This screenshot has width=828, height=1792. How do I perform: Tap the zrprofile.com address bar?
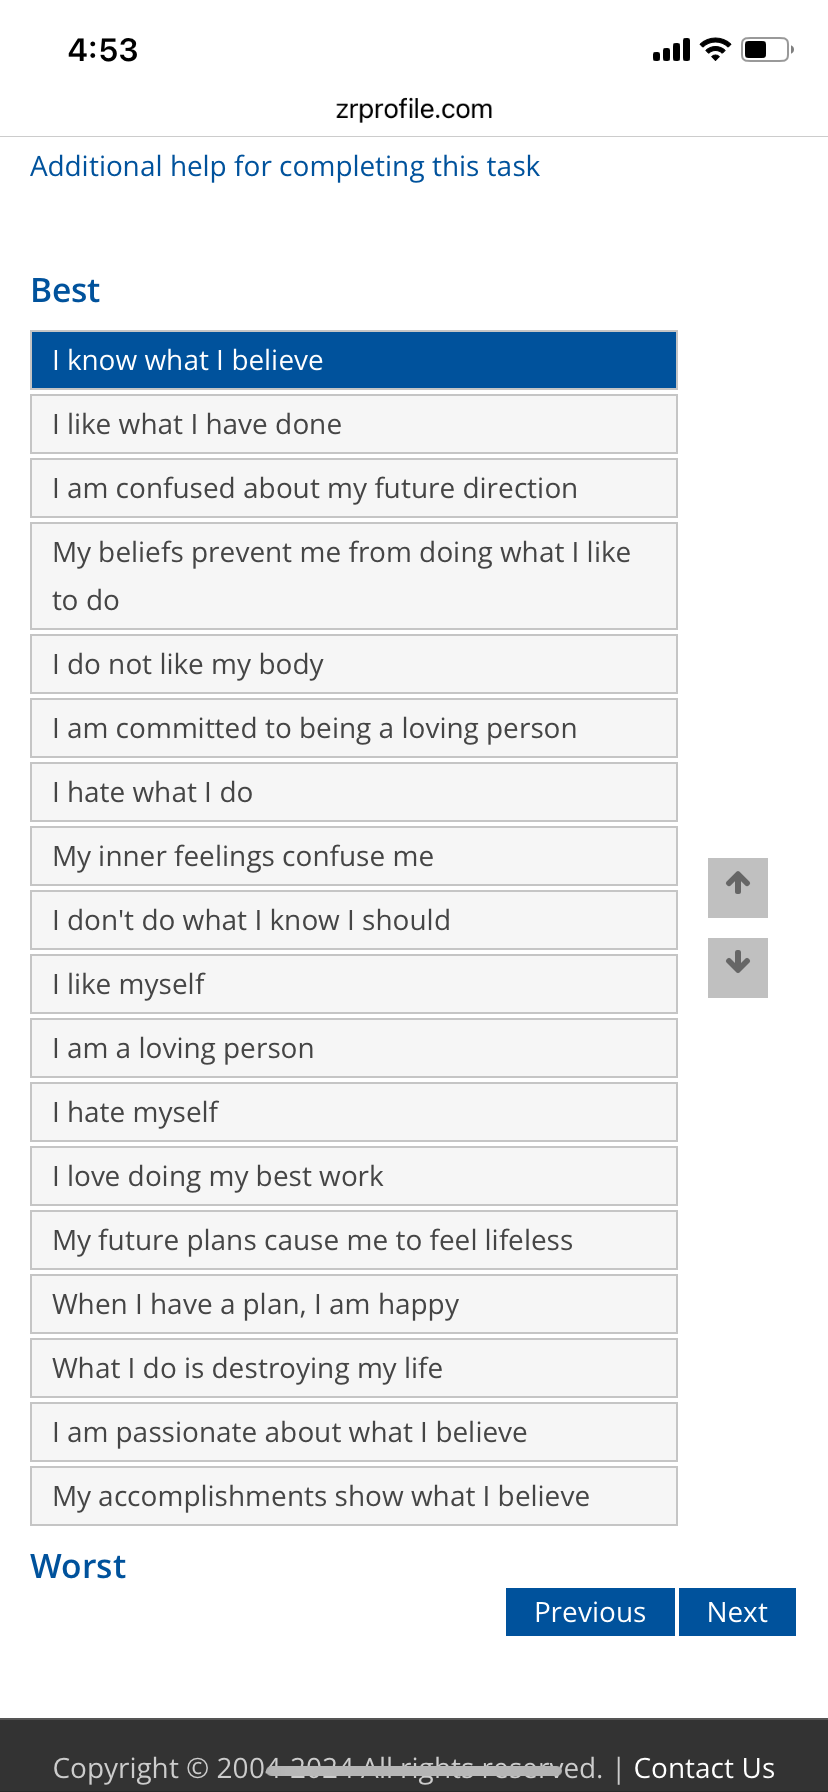coord(414,109)
